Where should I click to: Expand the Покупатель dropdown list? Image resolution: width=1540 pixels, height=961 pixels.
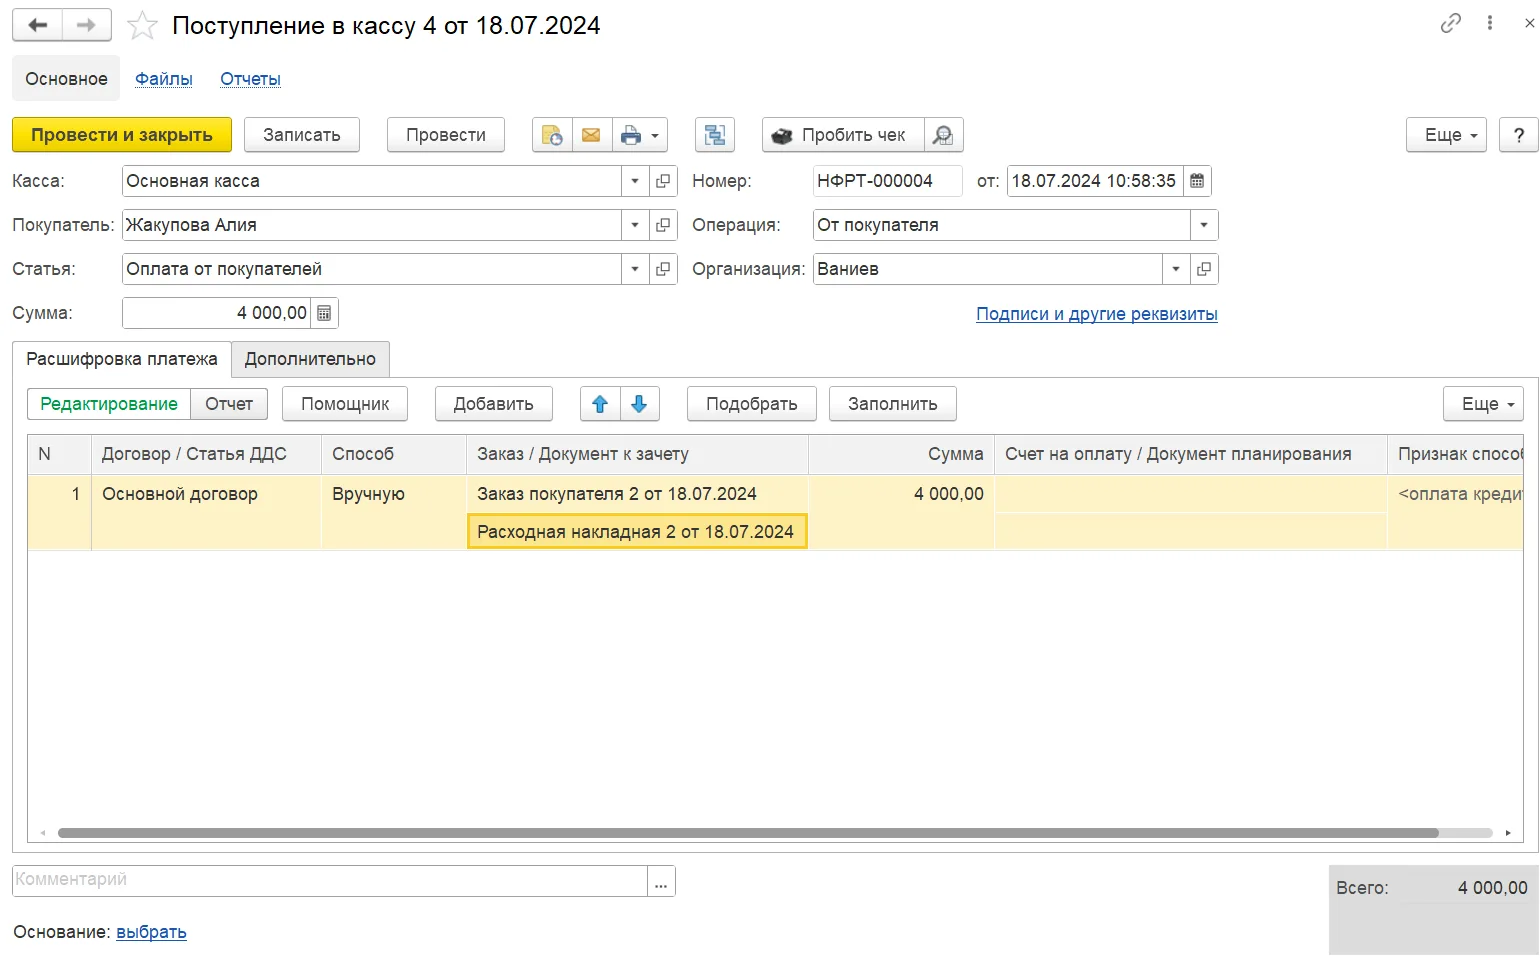pyautogui.click(x=635, y=225)
